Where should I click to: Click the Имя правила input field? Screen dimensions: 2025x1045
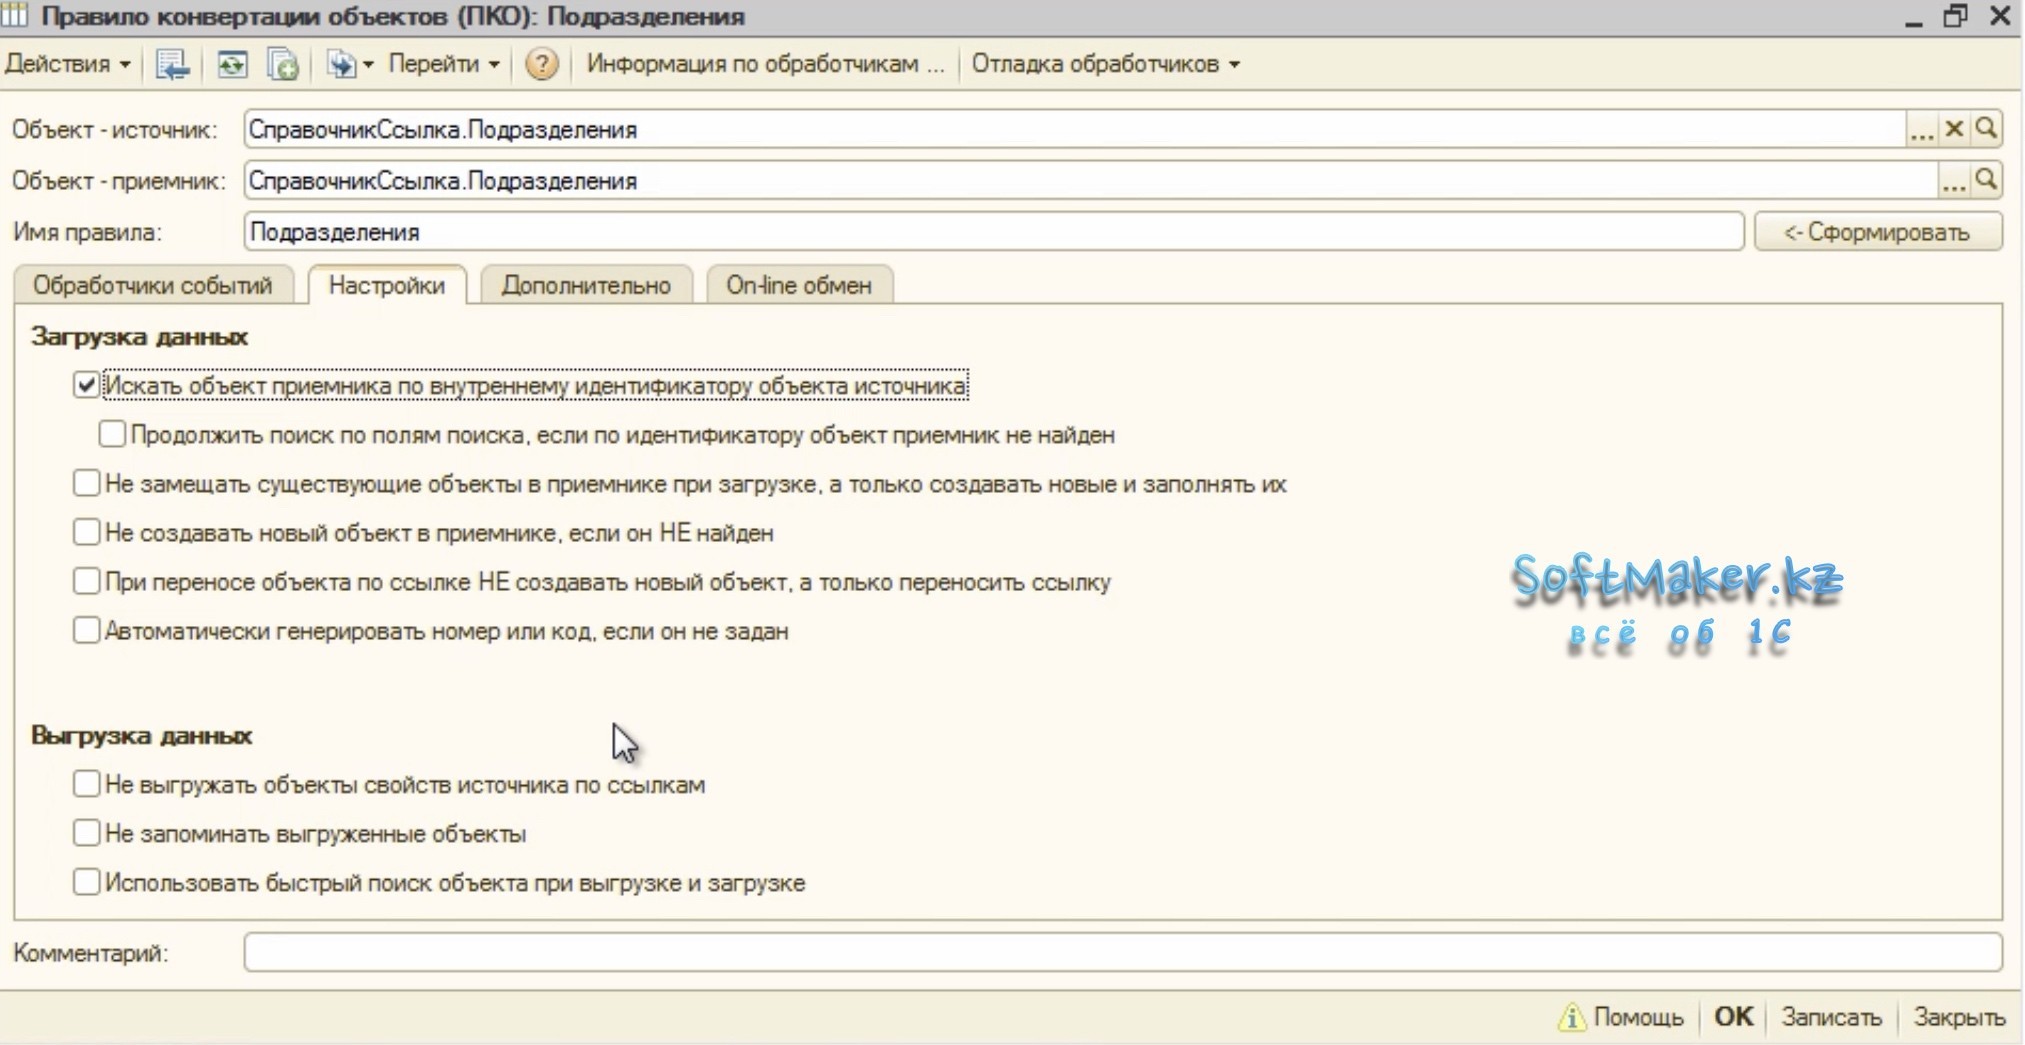coord(994,232)
